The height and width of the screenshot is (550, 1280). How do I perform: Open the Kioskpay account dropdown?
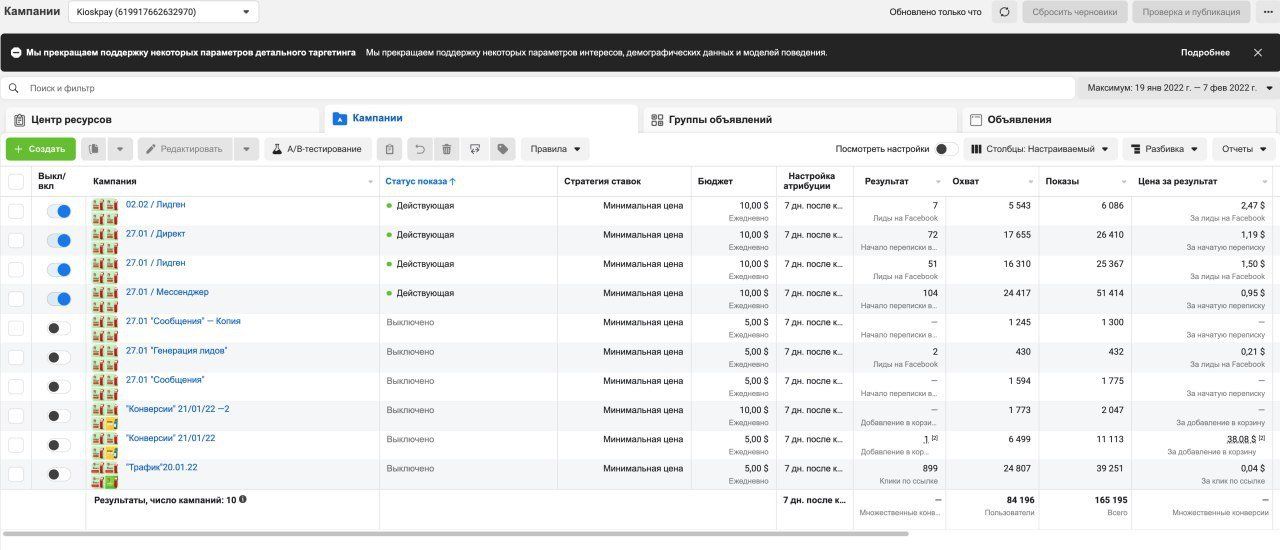pyautogui.click(x=164, y=12)
